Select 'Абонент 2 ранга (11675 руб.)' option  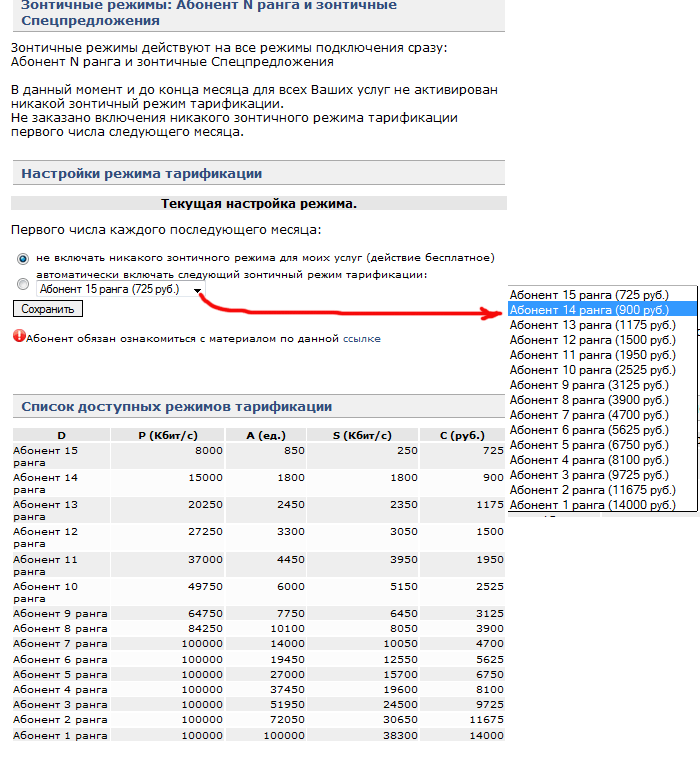603,490
